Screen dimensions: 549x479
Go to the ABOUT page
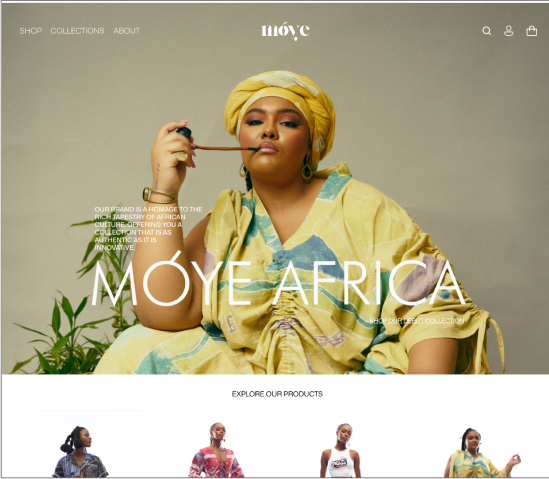pyautogui.click(x=127, y=31)
